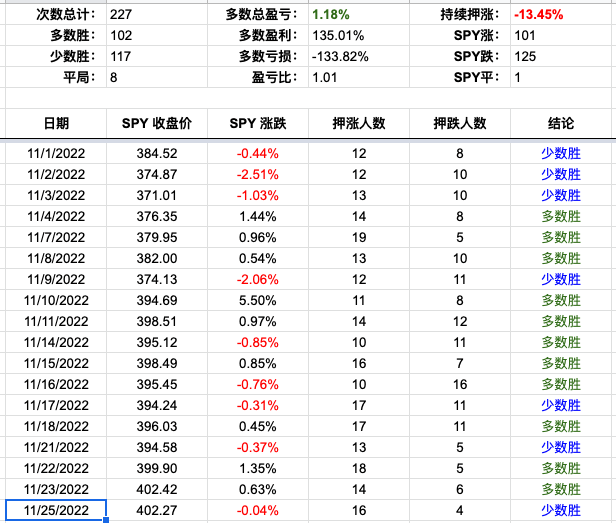Click the -0.76% change cell
Screen dimensions: 616x523
coord(258,385)
